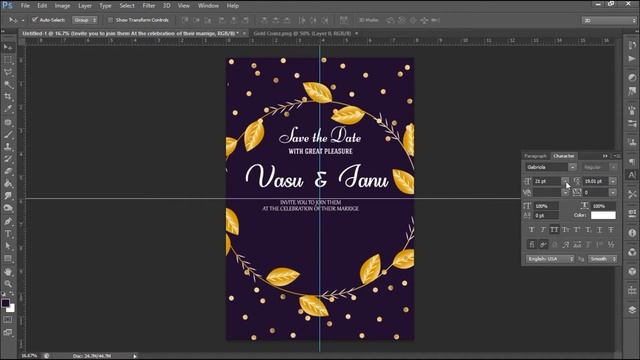The width and height of the screenshot is (640, 360).
Task: Select the History Brush tool
Action: pyautogui.click(x=8, y=159)
